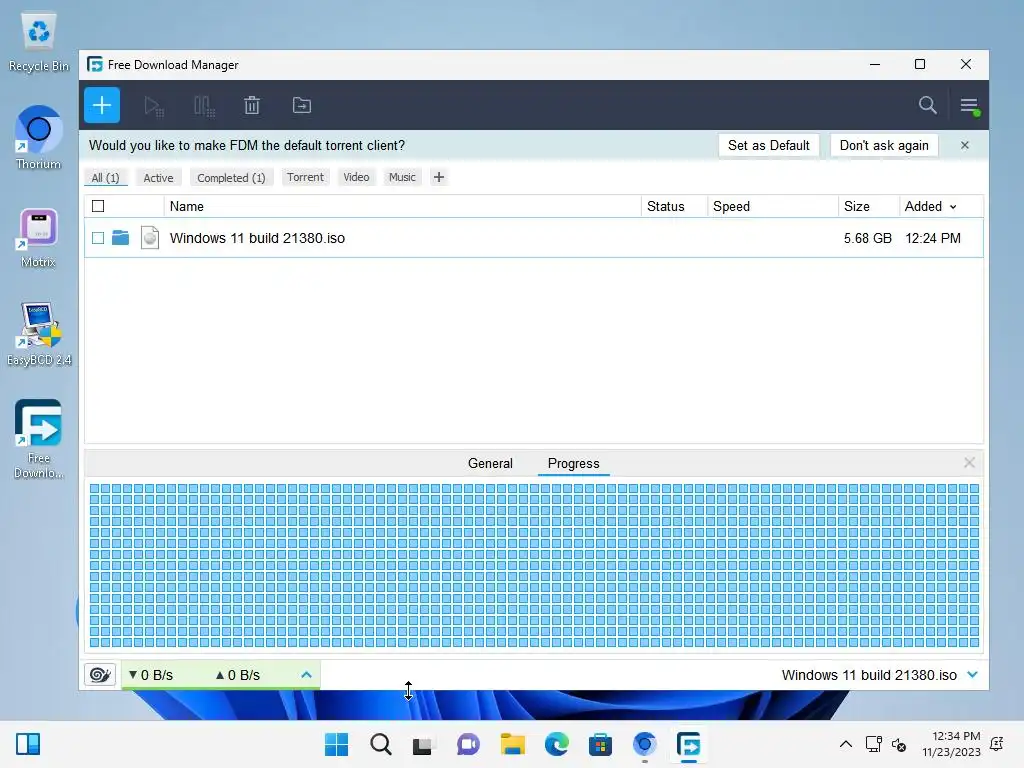Sort by Name column header

187,206
